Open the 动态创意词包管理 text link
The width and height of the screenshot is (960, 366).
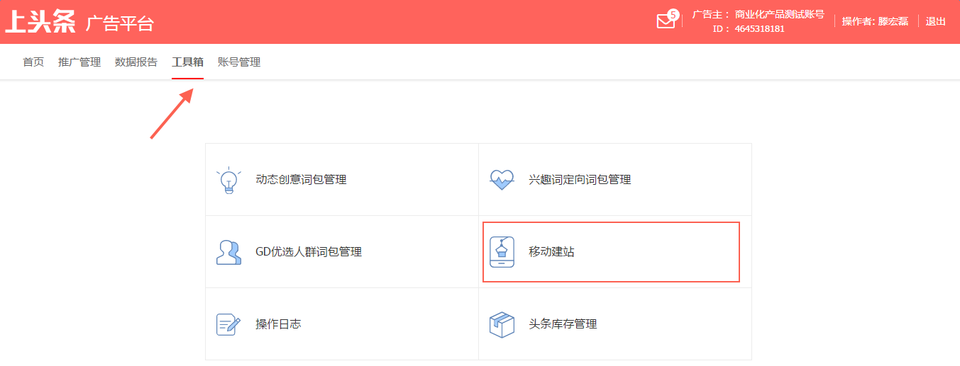(301, 180)
